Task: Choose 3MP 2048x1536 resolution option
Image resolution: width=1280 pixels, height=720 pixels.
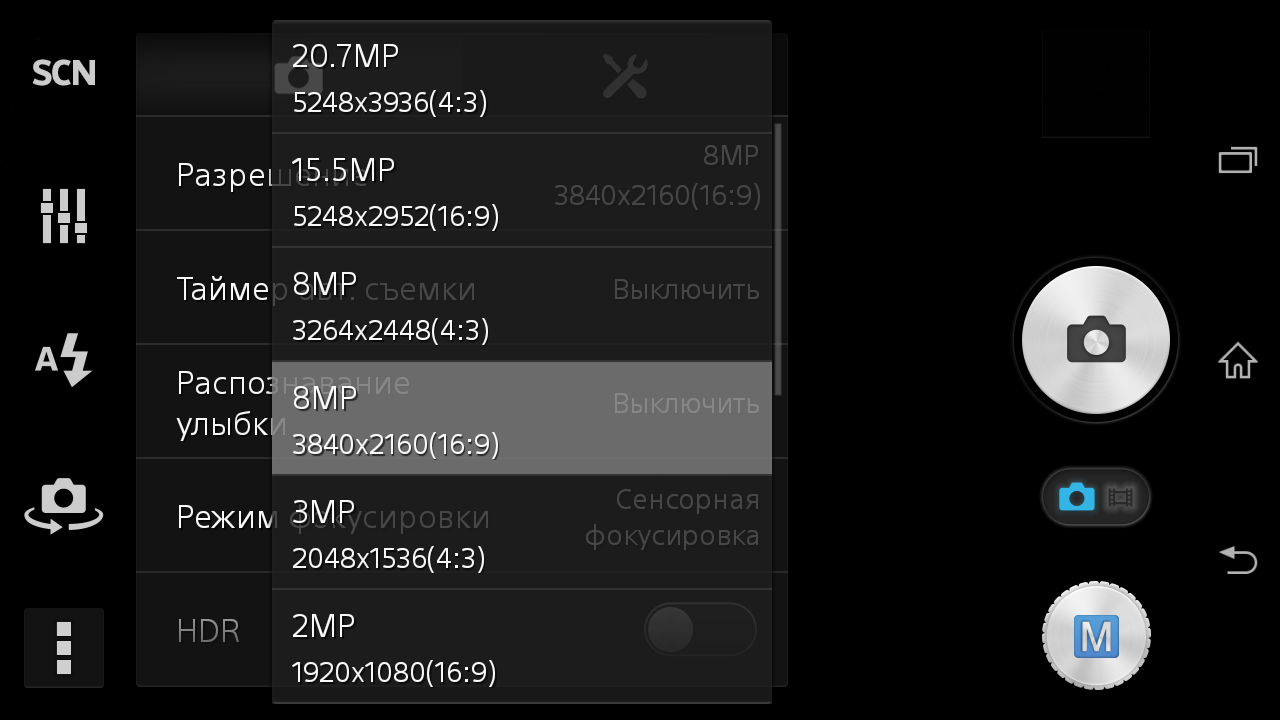Action: click(522, 532)
